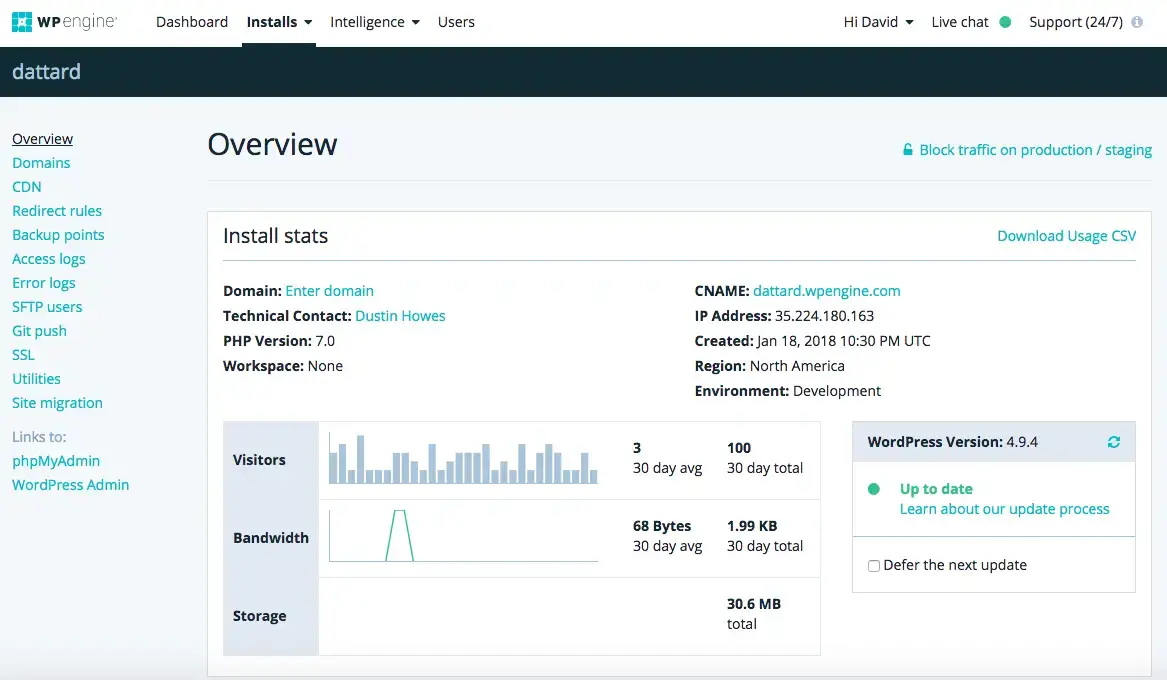Click the support info icon
The width and height of the screenshot is (1167, 680).
click(1137, 22)
